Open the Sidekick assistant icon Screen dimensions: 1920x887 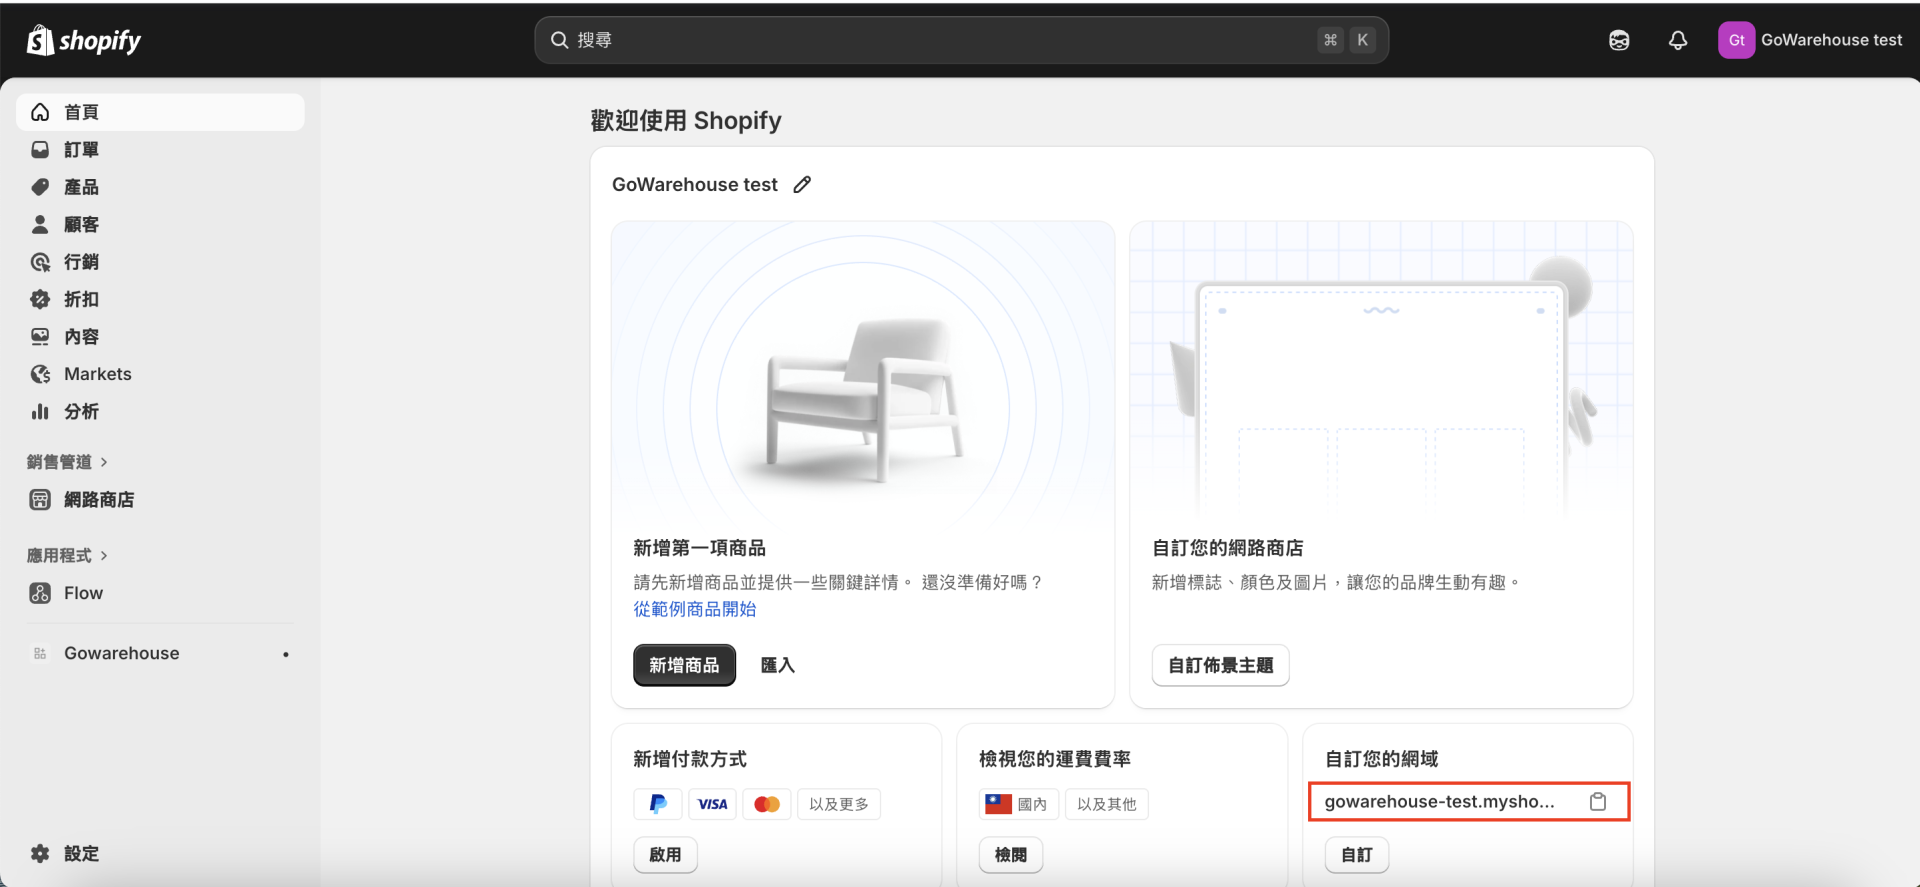click(x=1619, y=40)
